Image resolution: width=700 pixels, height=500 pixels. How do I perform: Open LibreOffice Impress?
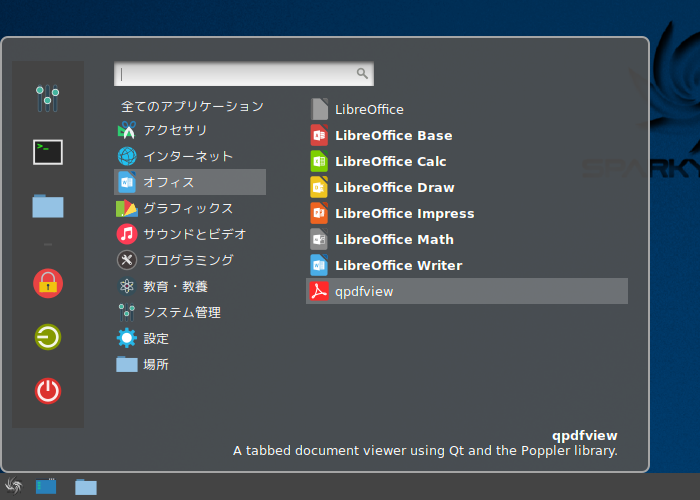click(x=467, y=213)
